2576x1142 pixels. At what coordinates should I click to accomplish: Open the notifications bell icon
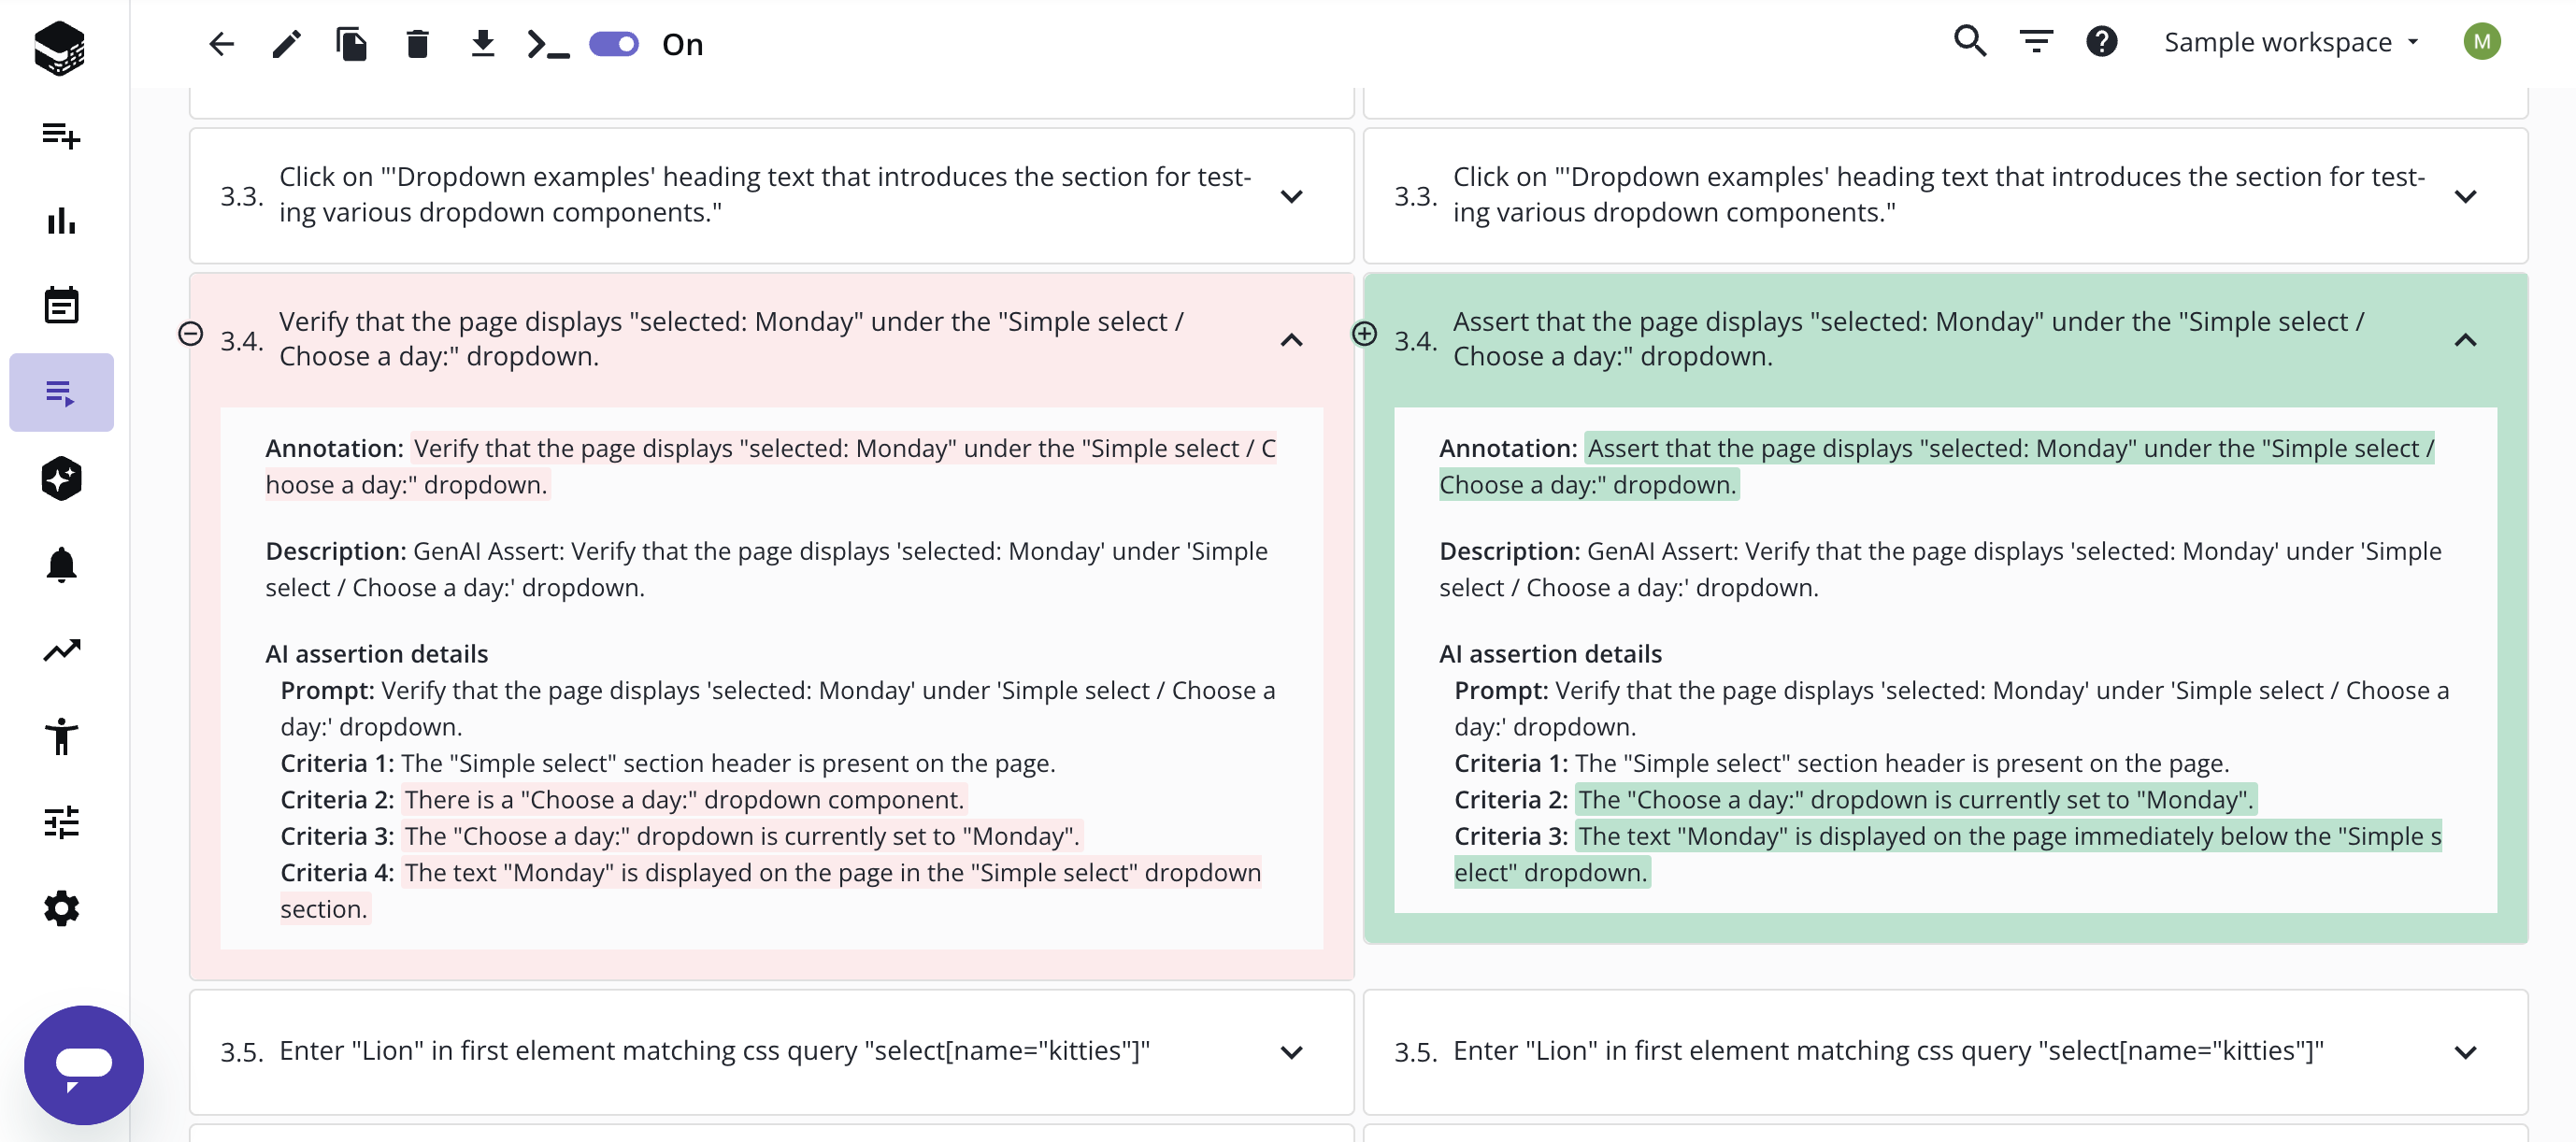(61, 564)
